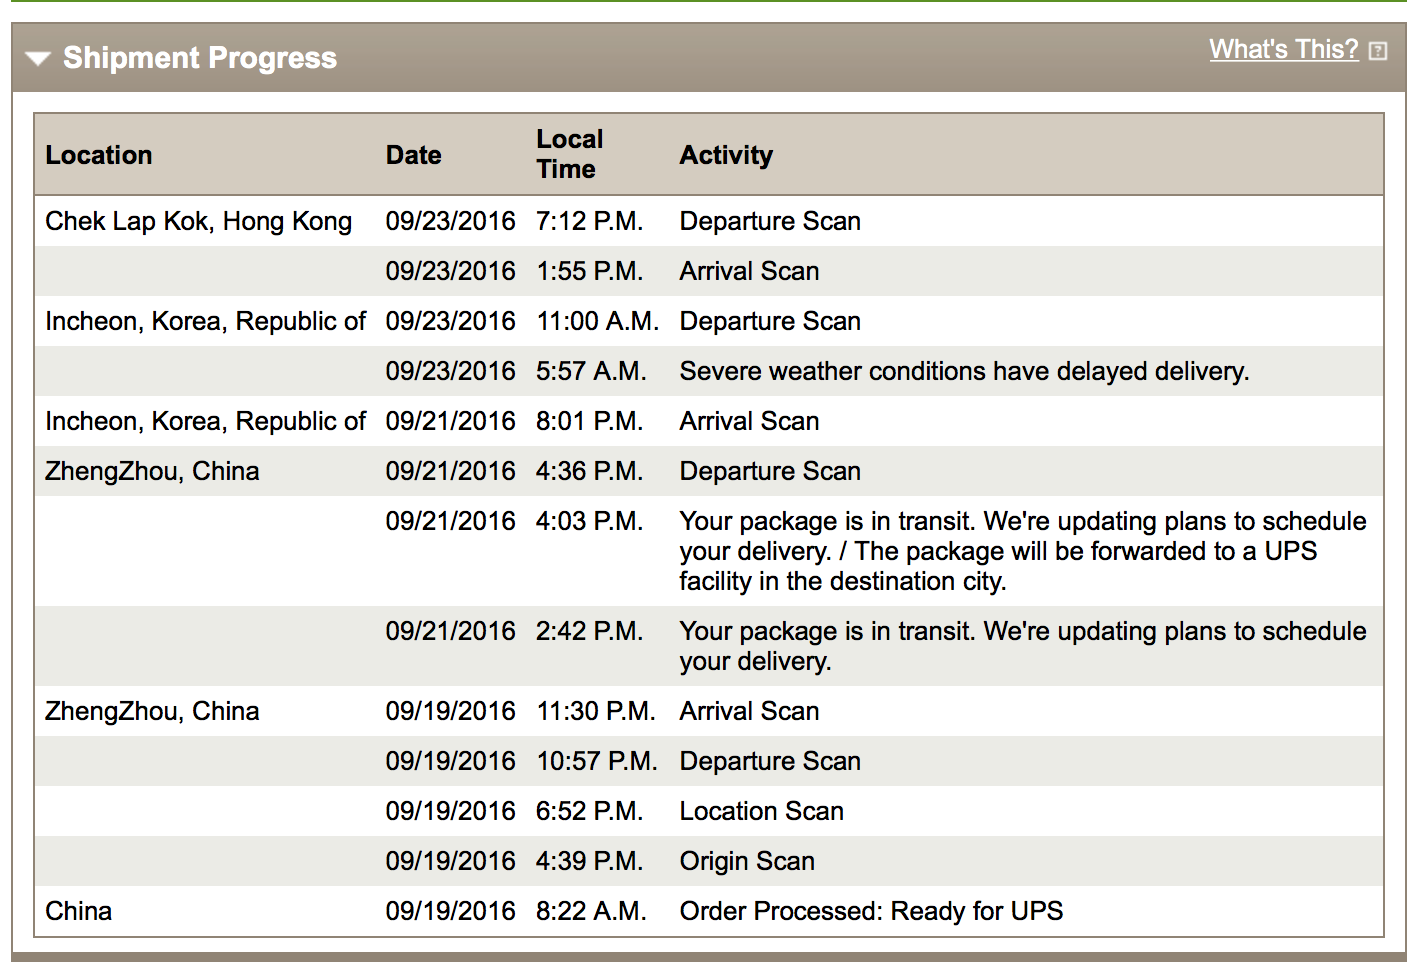Select the Activity column header
1416x979 pixels.
(726, 155)
